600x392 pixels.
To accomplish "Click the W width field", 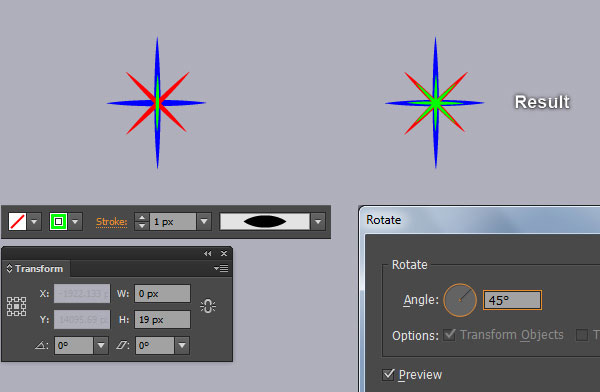I will [x=162, y=294].
